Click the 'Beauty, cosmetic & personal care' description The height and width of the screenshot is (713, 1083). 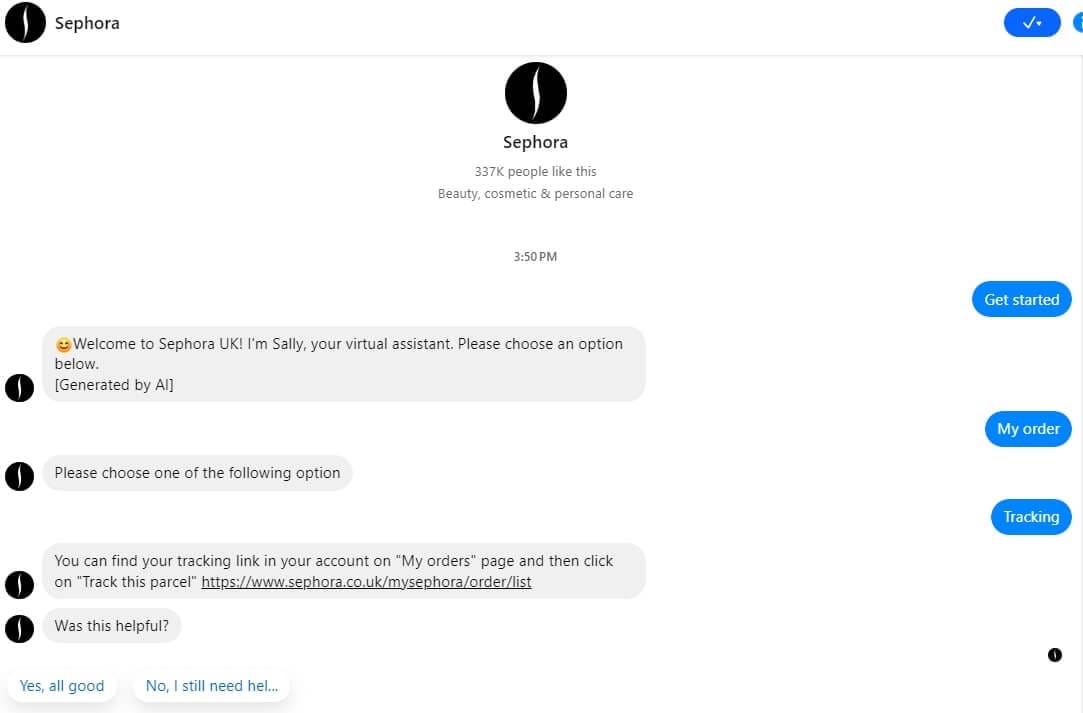[535, 193]
